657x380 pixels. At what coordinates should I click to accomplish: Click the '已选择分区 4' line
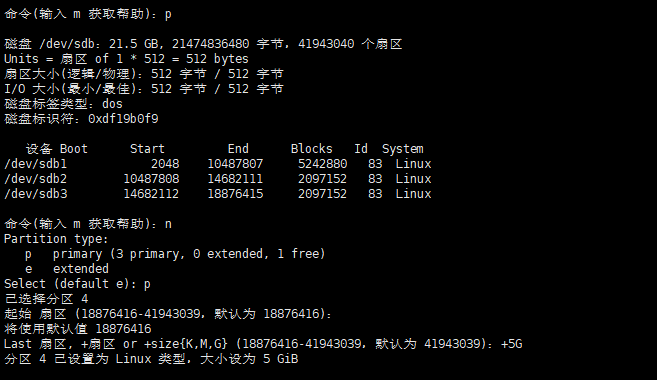pos(46,299)
